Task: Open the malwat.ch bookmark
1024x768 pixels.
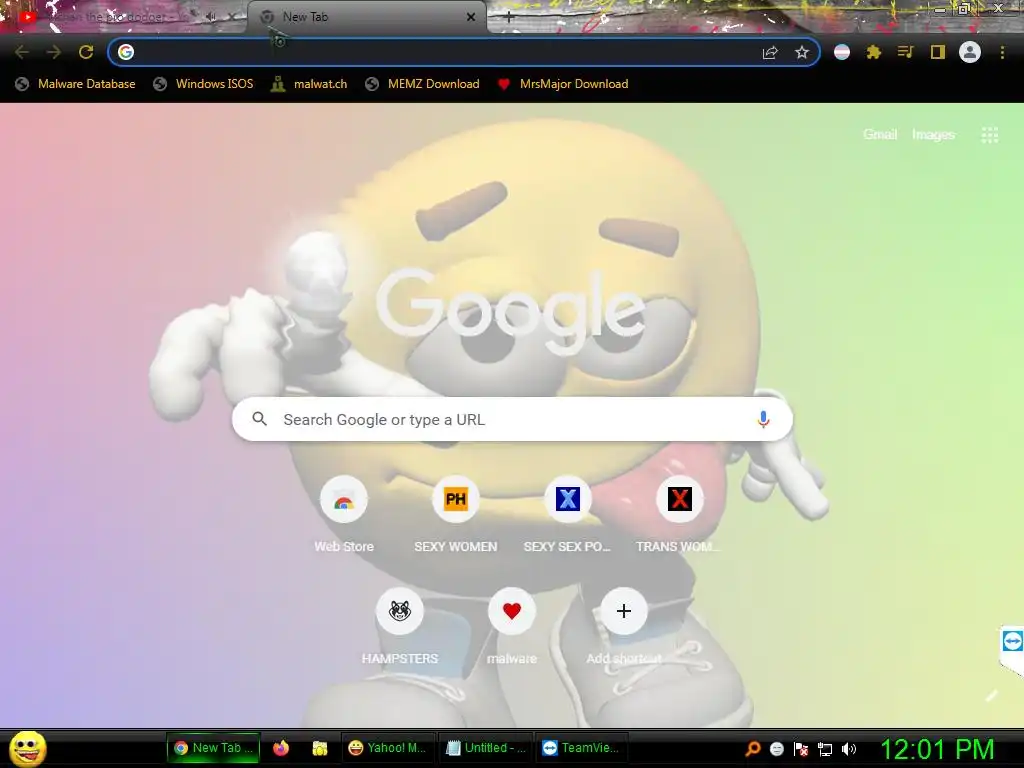Action: click(309, 84)
